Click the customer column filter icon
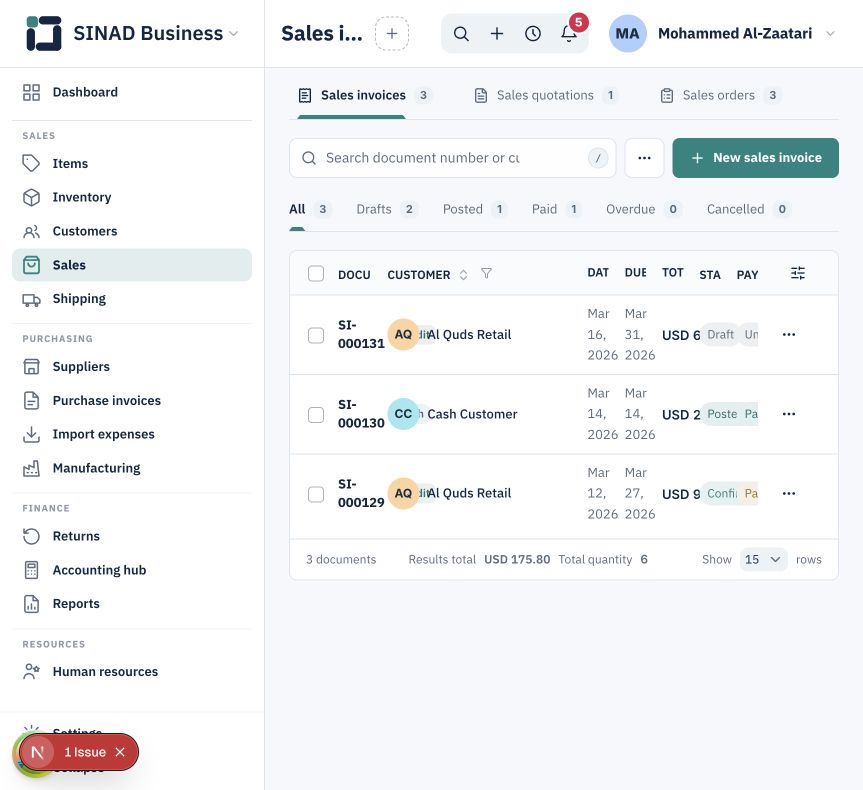 pyautogui.click(x=486, y=274)
